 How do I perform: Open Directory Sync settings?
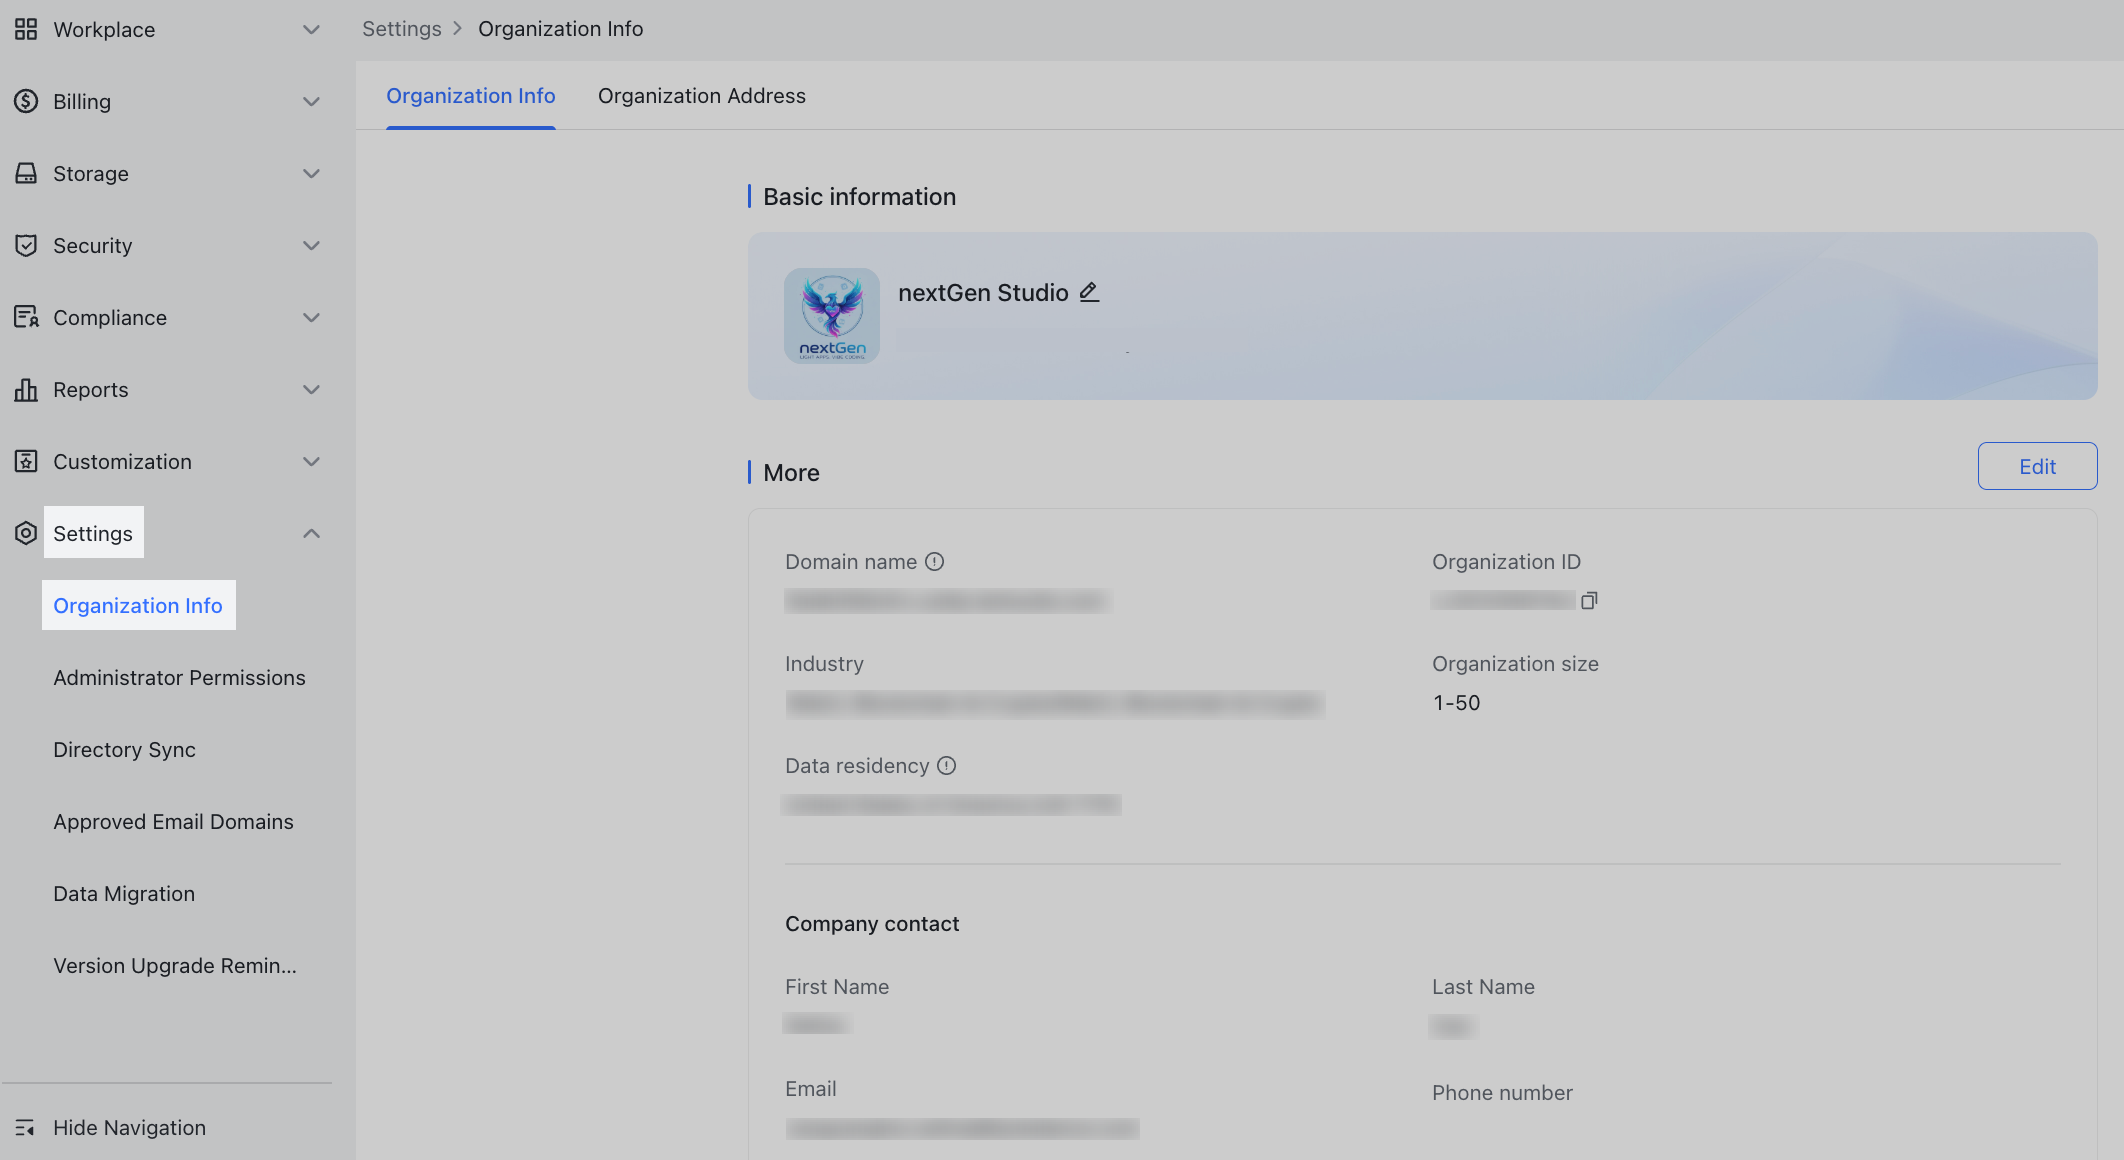pos(124,750)
